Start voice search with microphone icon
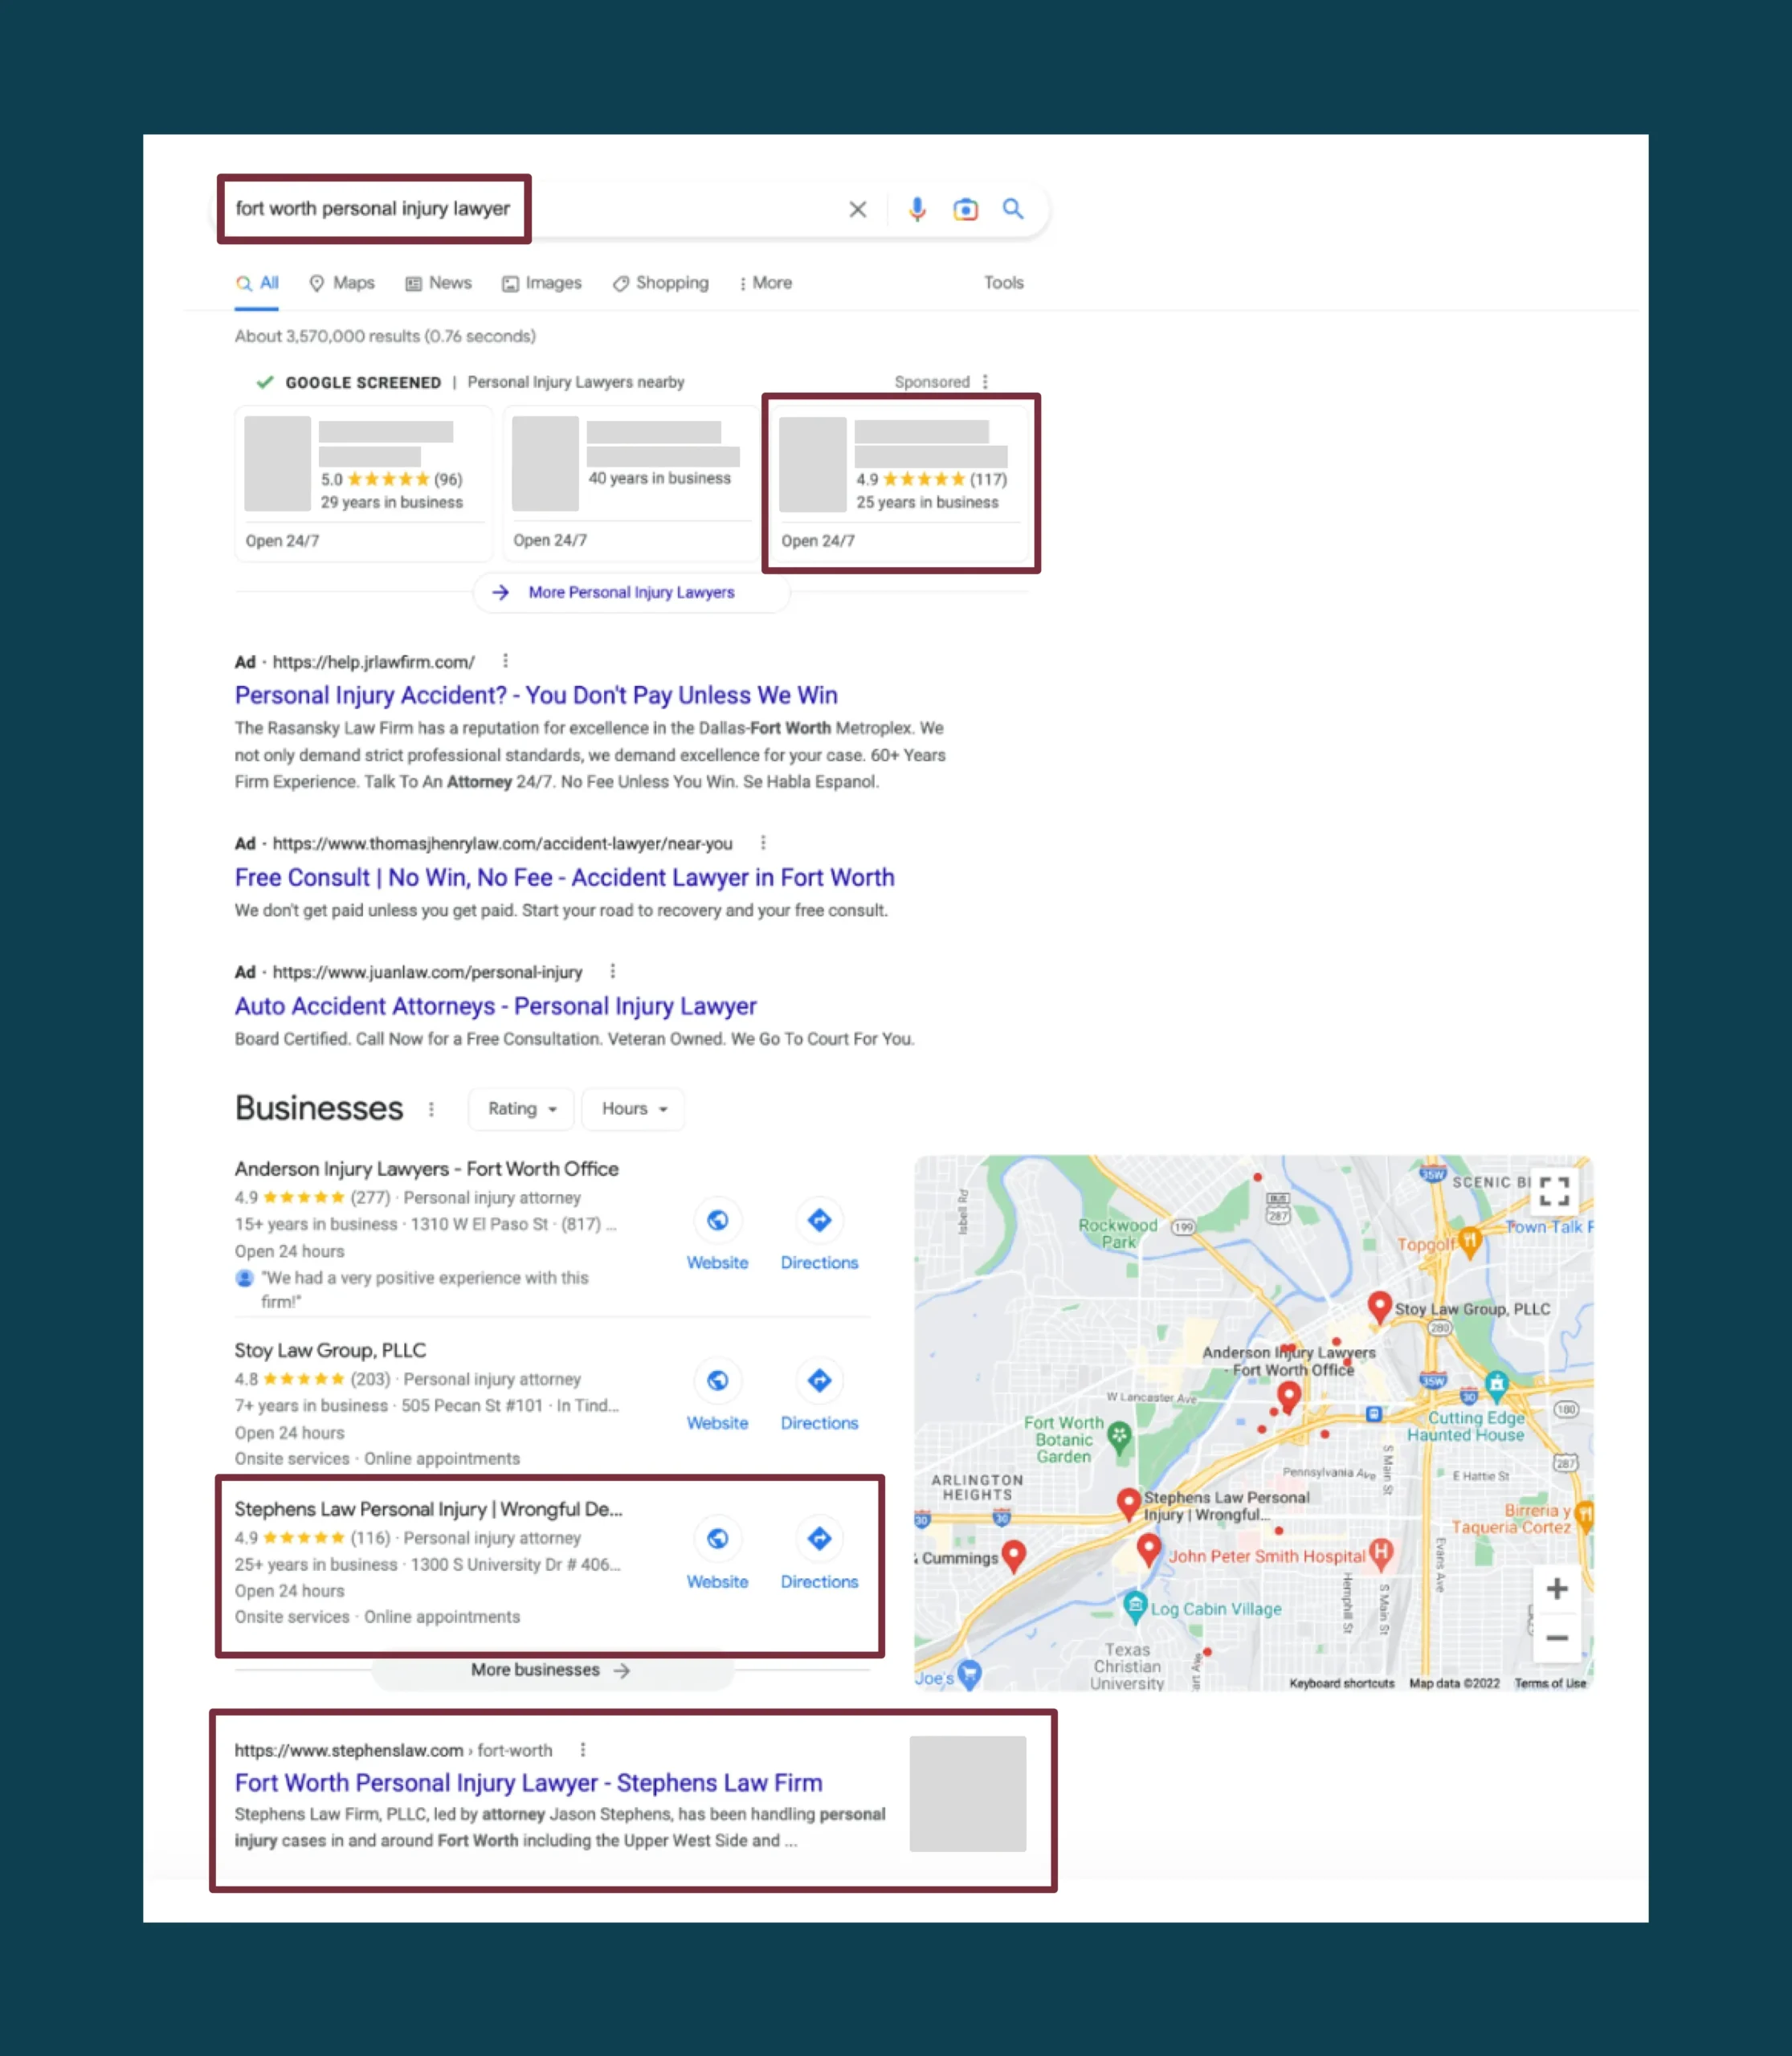This screenshot has height=2056, width=1792. (916, 209)
